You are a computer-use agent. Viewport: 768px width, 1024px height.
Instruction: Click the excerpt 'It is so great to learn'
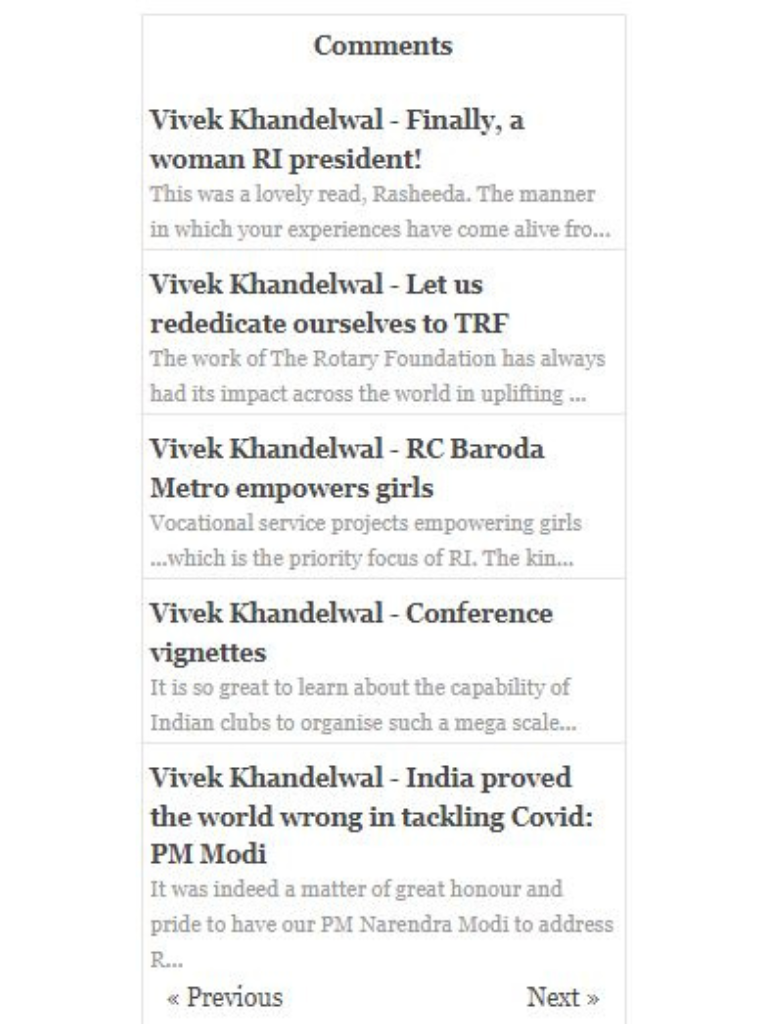[x=363, y=705]
